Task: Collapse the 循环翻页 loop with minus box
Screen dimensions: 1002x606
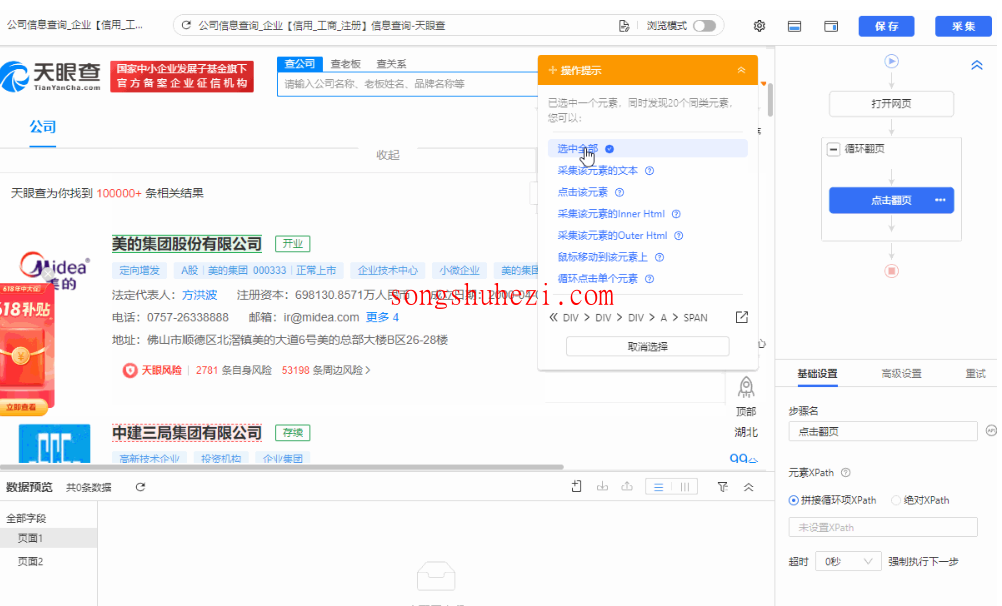Action: [833, 149]
